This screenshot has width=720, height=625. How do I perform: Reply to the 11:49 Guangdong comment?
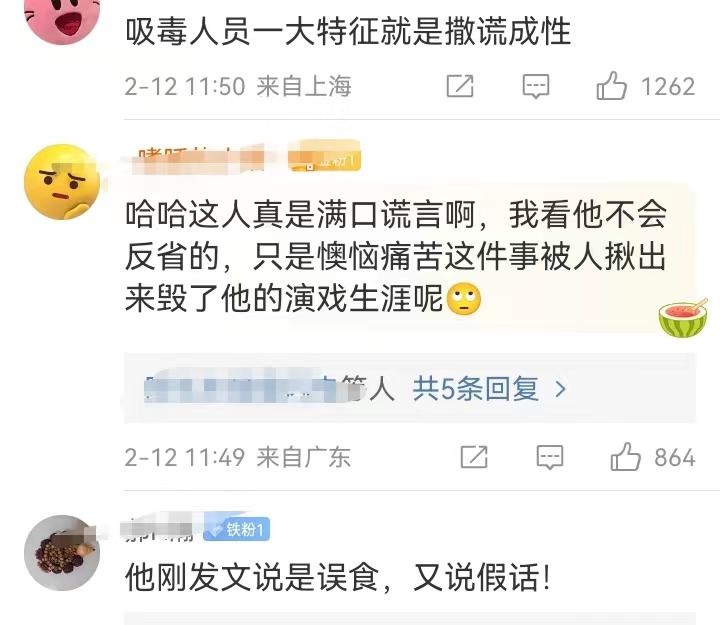pos(550,457)
